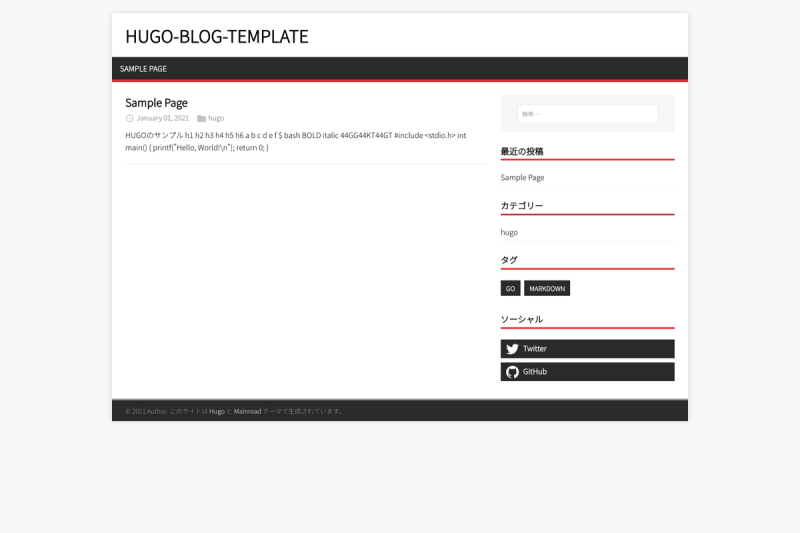Screen dimensions: 800x533
Task: Click the clock icon beside January 01, 2021
Action: pos(130,118)
